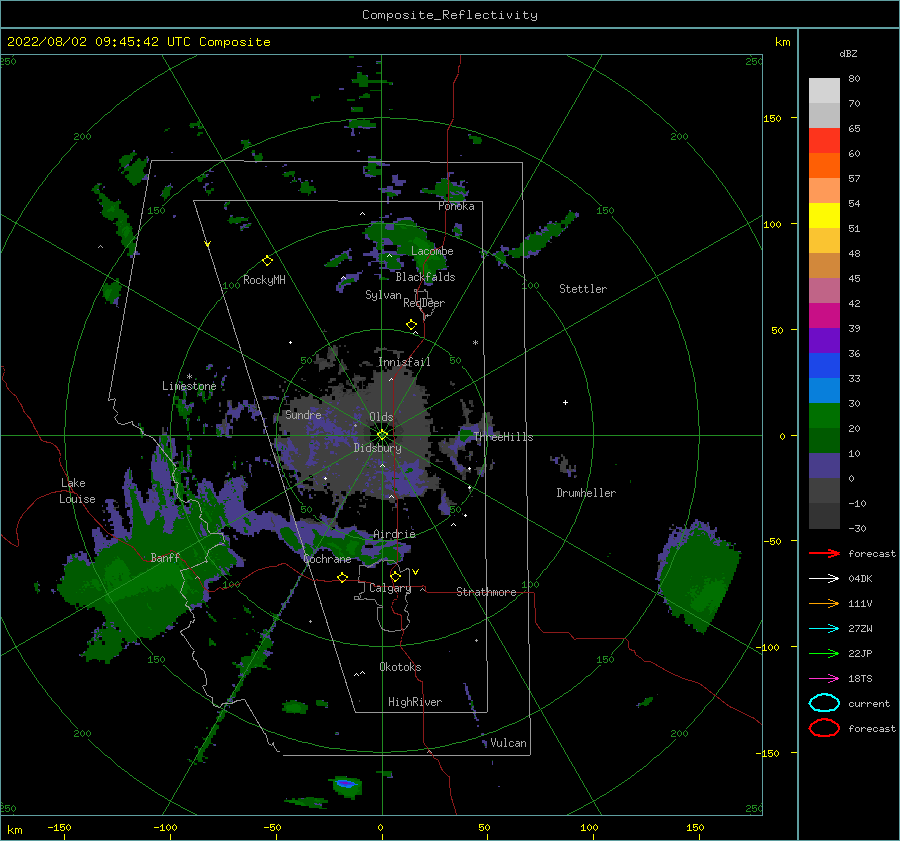Click the 39 dBZ magenta color swatch
This screenshot has width=900, height=841.
coord(824,315)
